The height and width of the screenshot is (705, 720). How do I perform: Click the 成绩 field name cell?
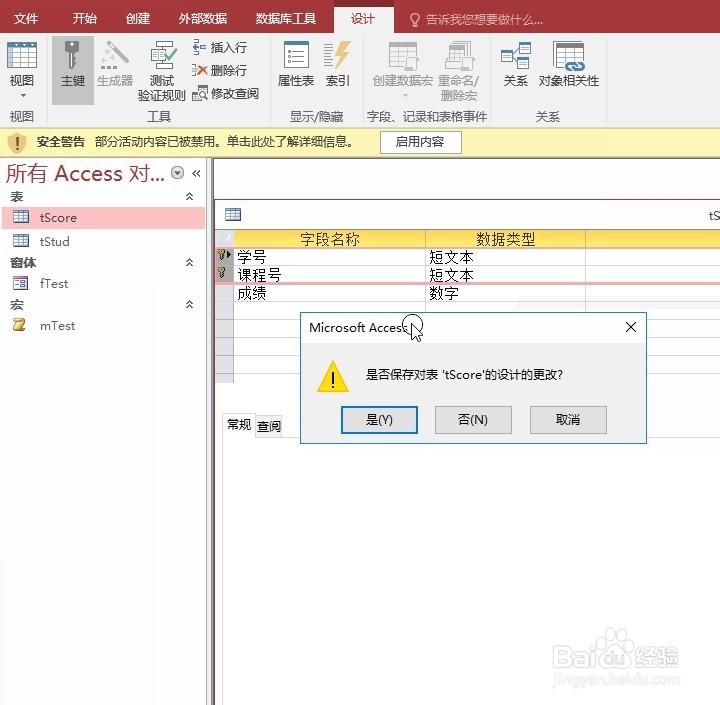(x=329, y=293)
